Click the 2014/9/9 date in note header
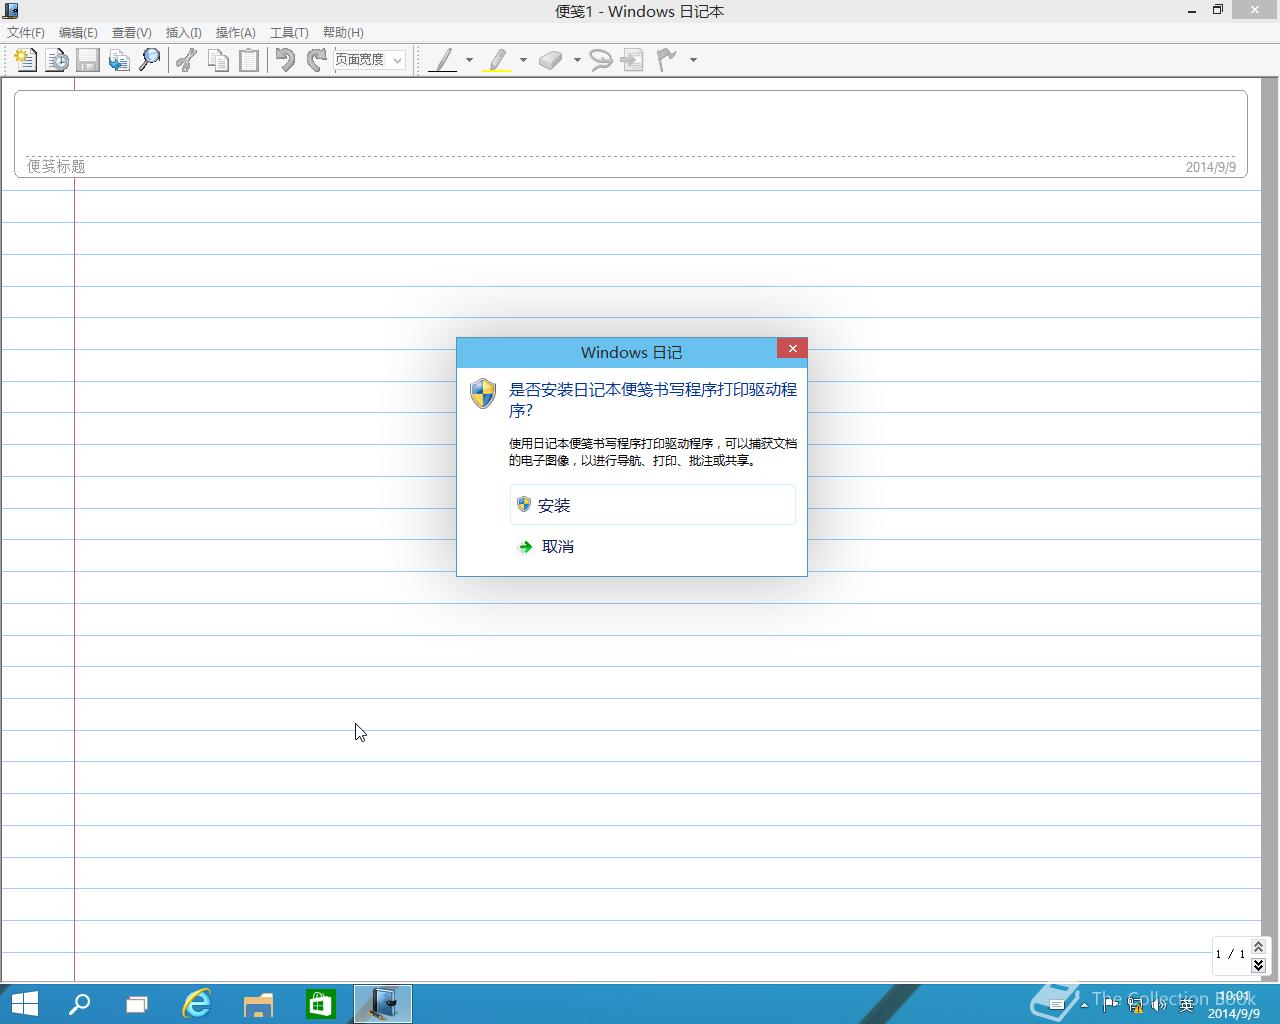 click(x=1210, y=167)
